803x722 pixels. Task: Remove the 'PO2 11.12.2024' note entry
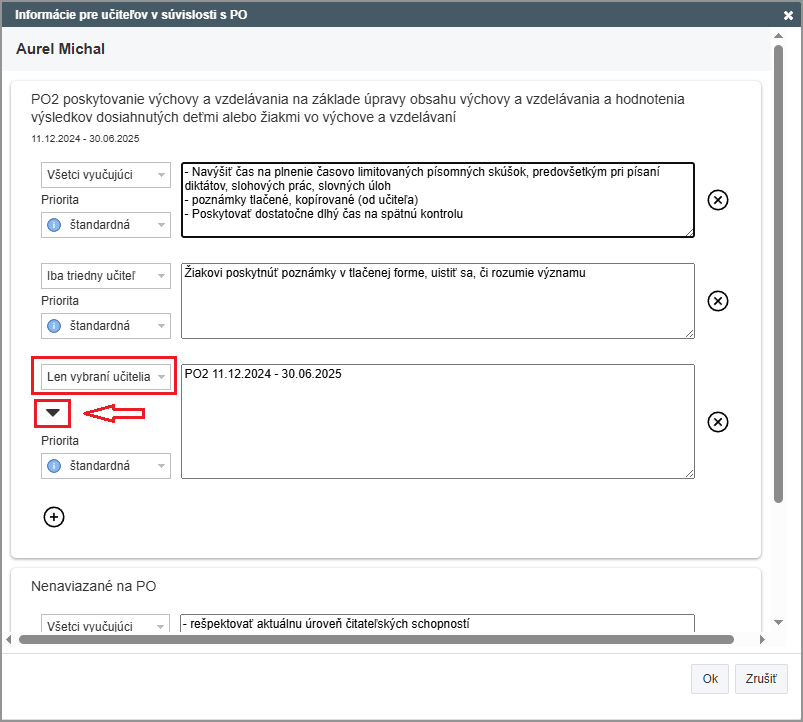tap(717, 422)
